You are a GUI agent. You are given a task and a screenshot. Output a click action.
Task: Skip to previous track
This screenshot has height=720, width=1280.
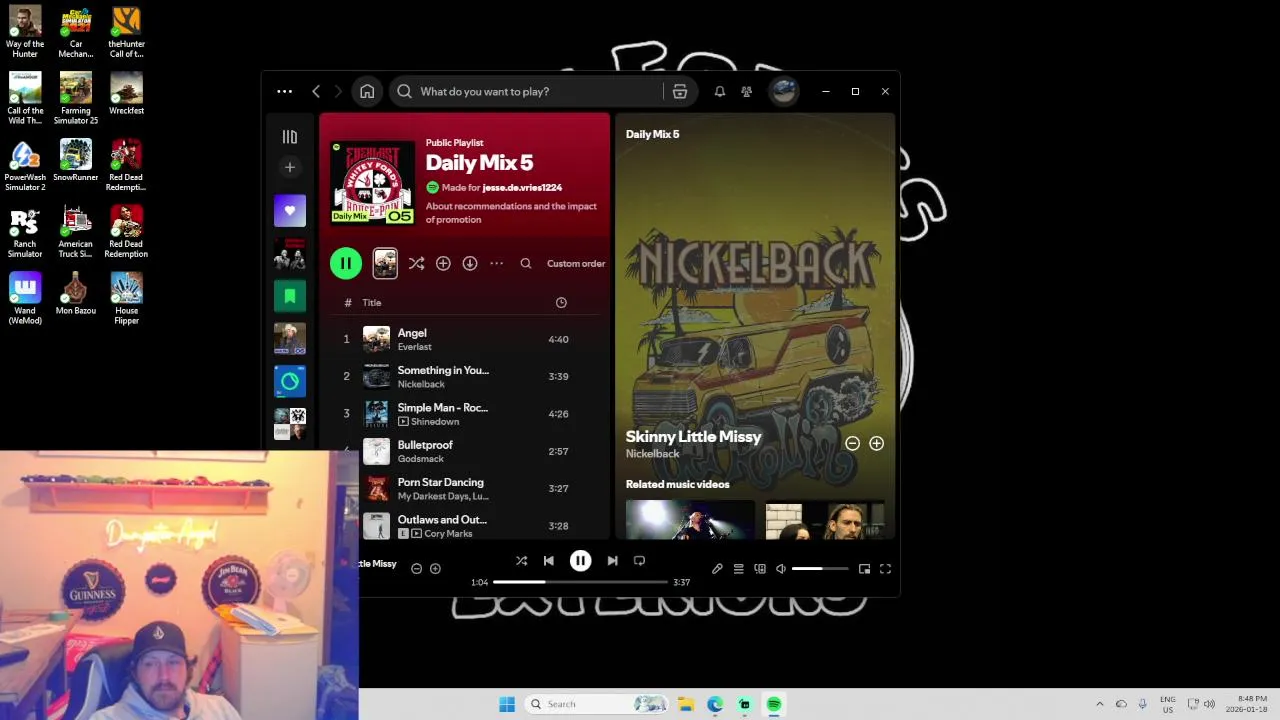coord(548,561)
